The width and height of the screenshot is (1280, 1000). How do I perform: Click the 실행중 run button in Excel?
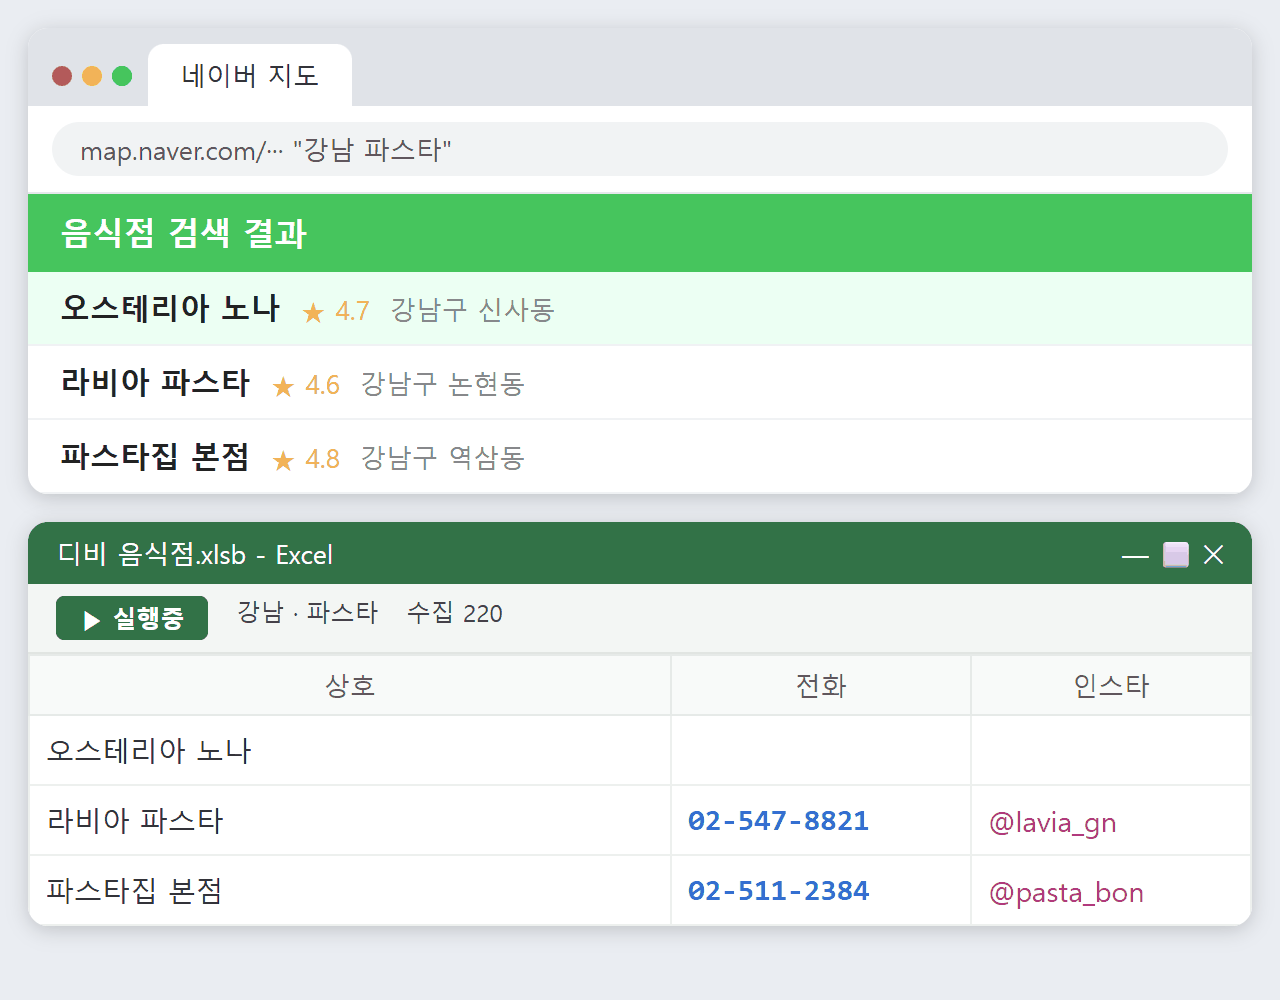pos(132,618)
